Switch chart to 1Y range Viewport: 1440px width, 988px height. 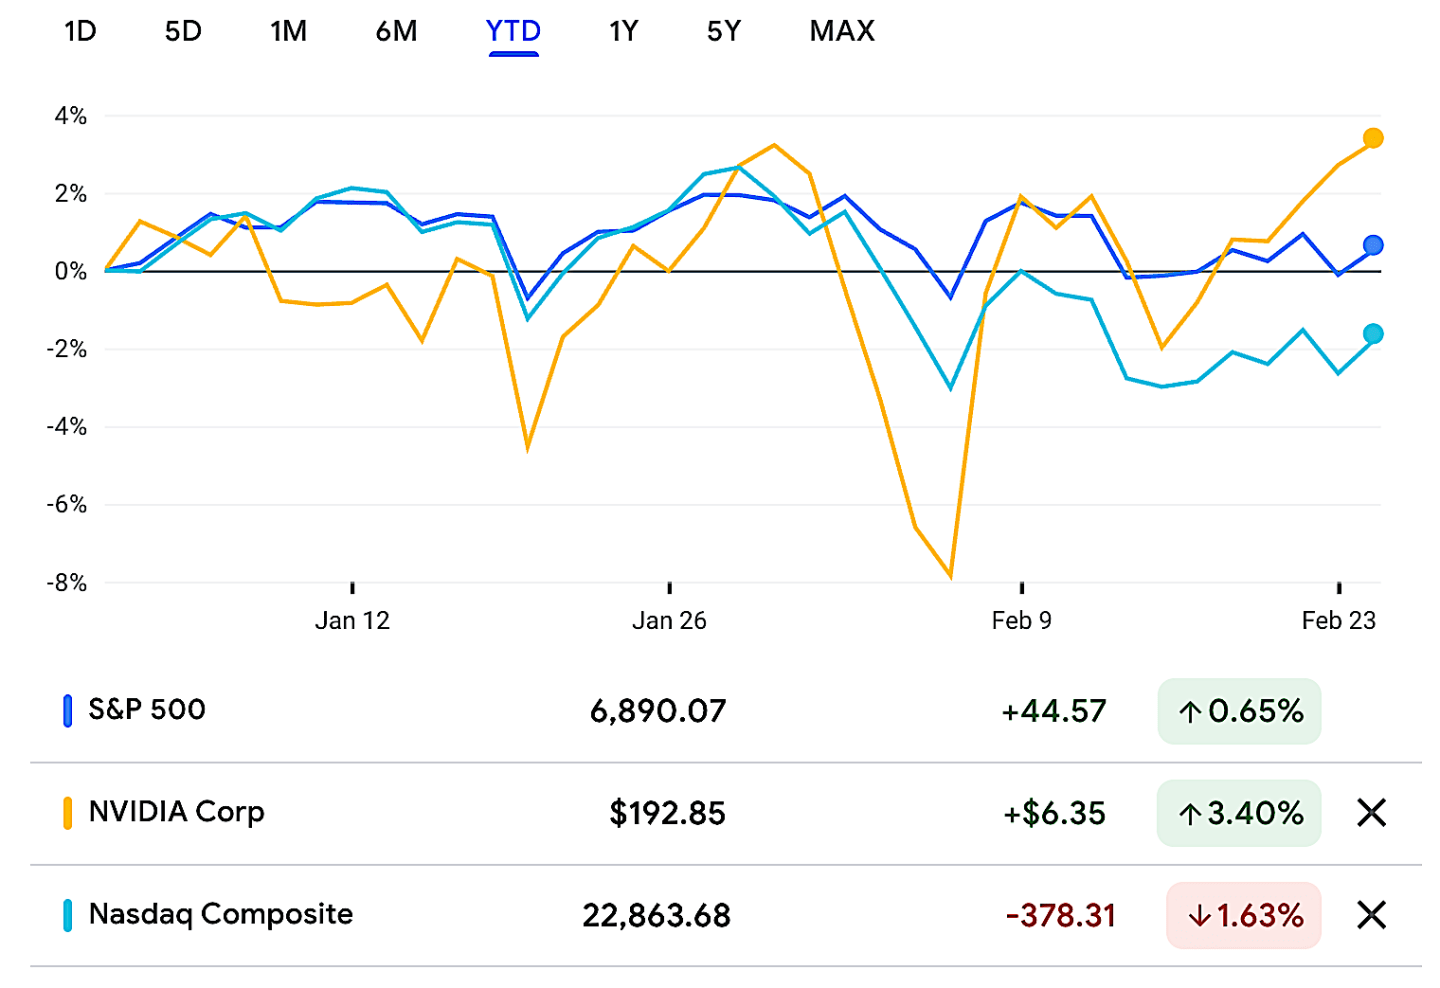[x=623, y=32]
